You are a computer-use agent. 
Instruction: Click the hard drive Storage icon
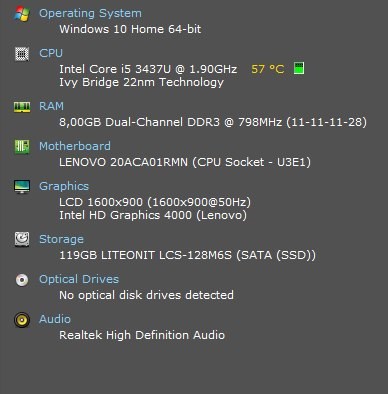point(22,239)
